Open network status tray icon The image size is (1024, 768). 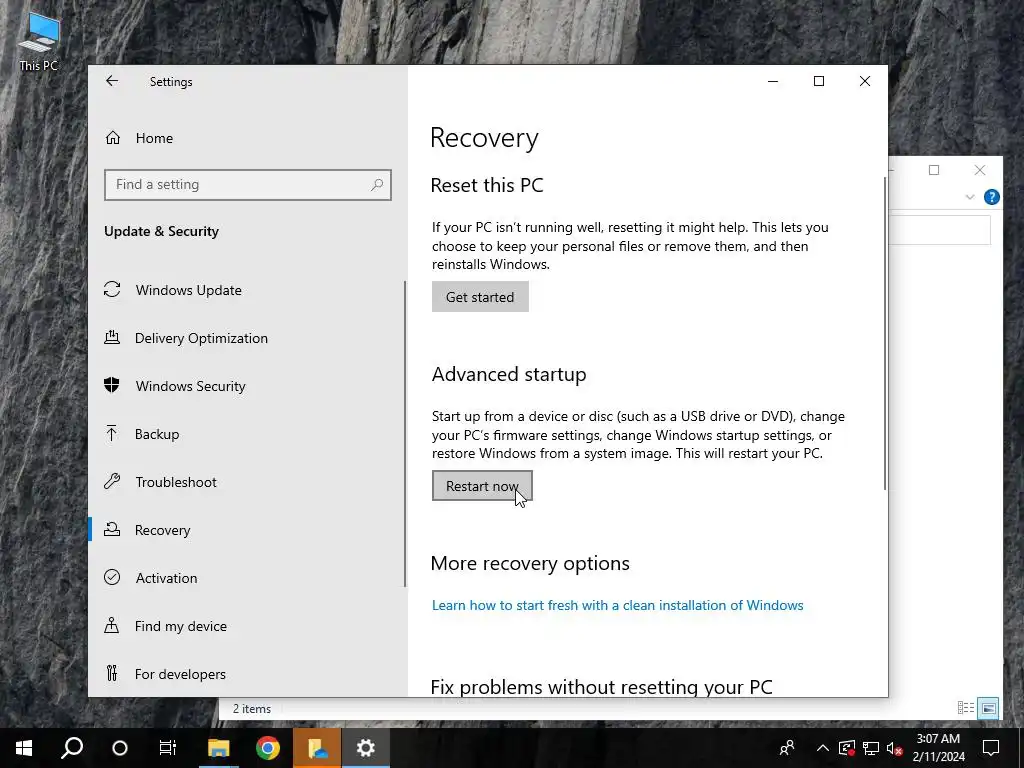(871, 748)
